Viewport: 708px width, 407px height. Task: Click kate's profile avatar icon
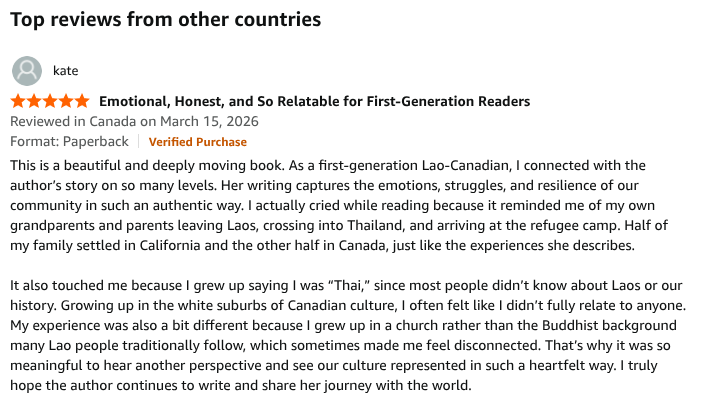(27, 71)
